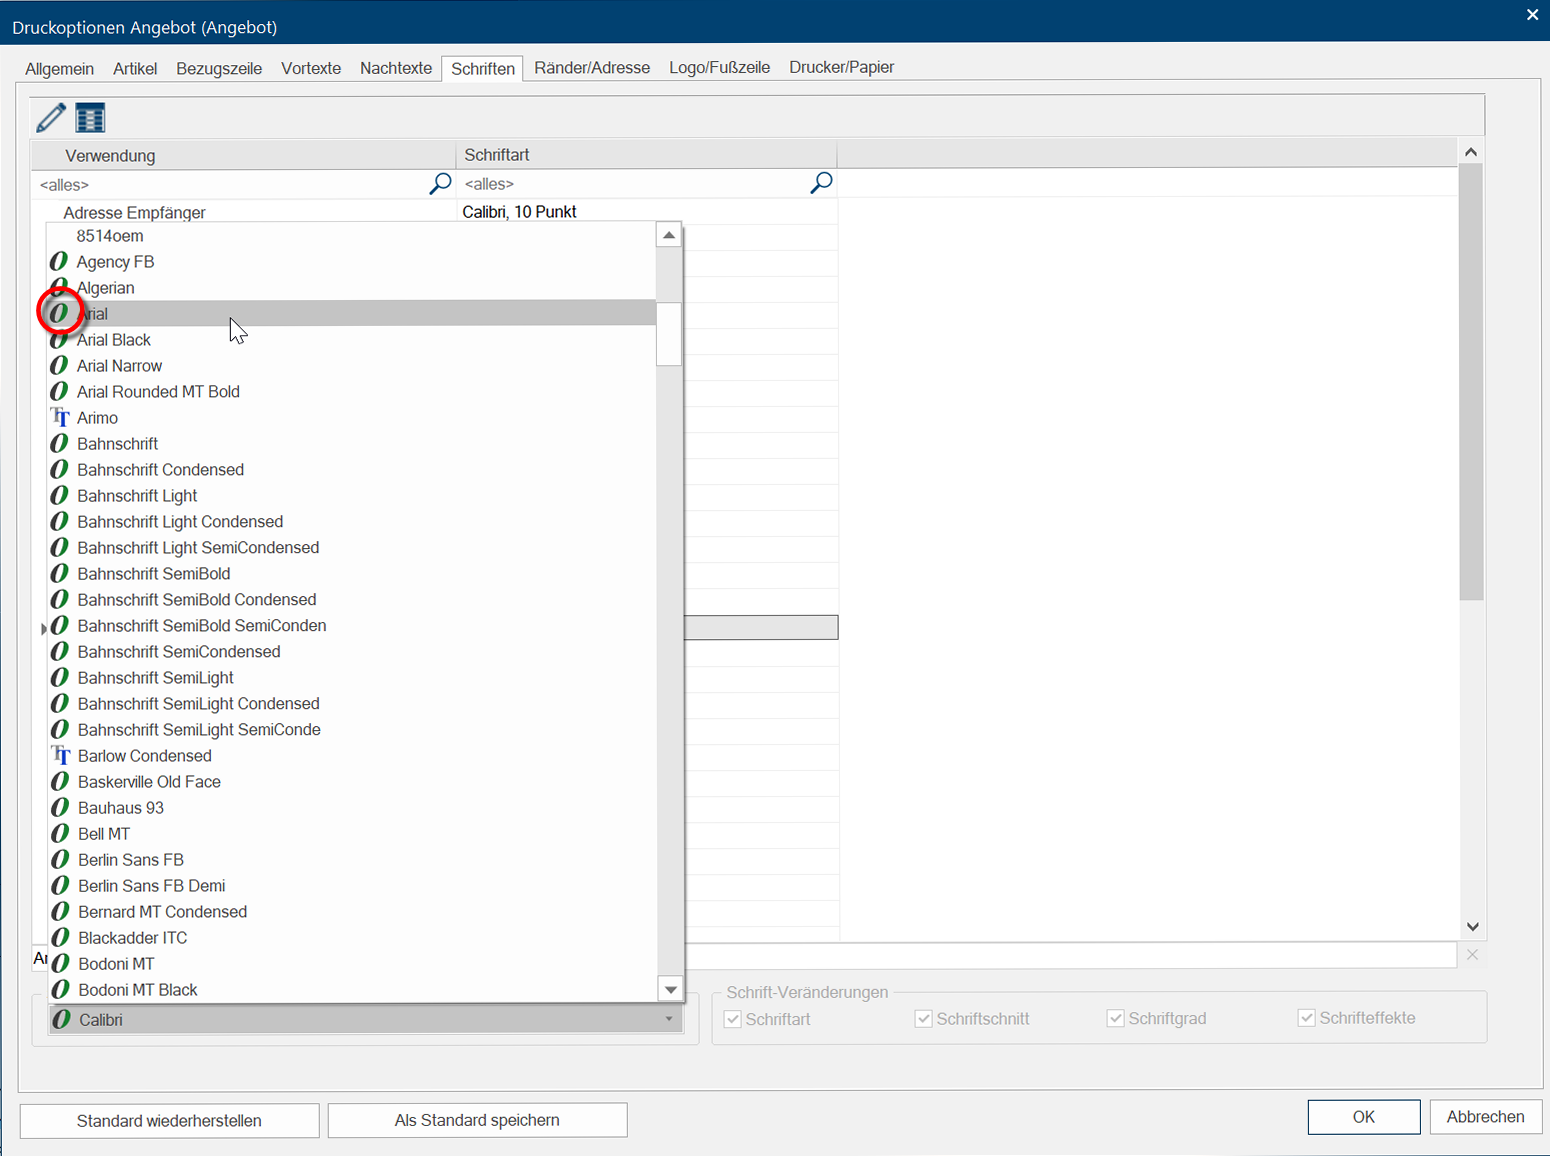1550x1156 pixels.
Task: Click font list scroll-down arrow
Action: coord(670,990)
